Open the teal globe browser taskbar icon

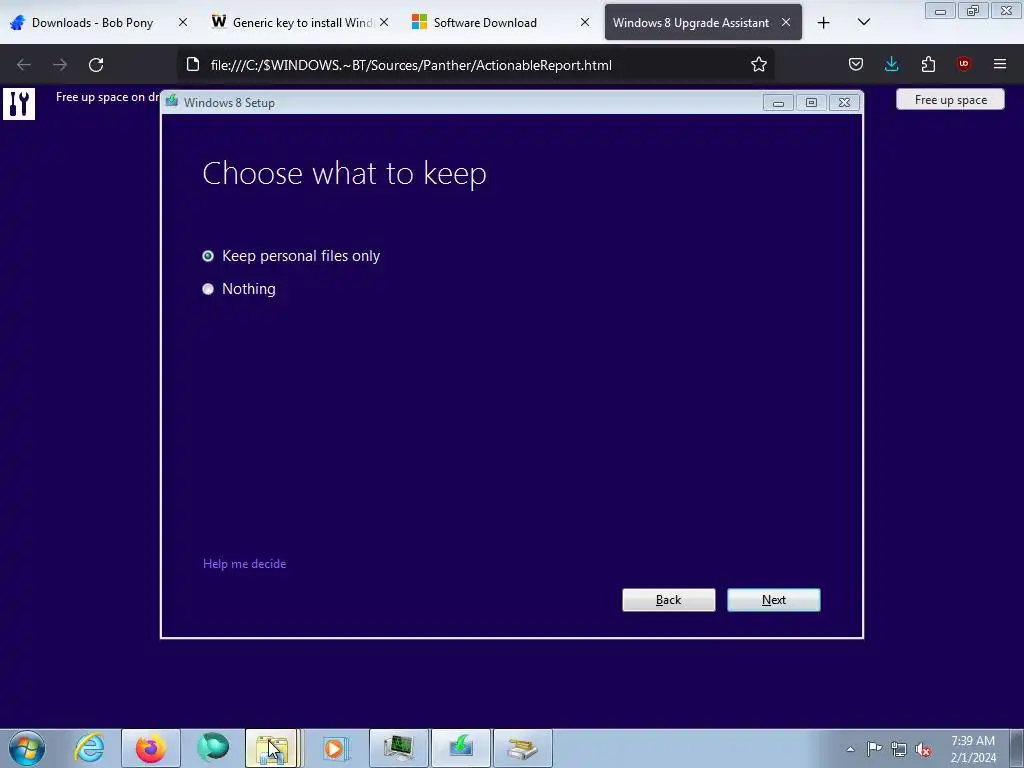pos(212,748)
